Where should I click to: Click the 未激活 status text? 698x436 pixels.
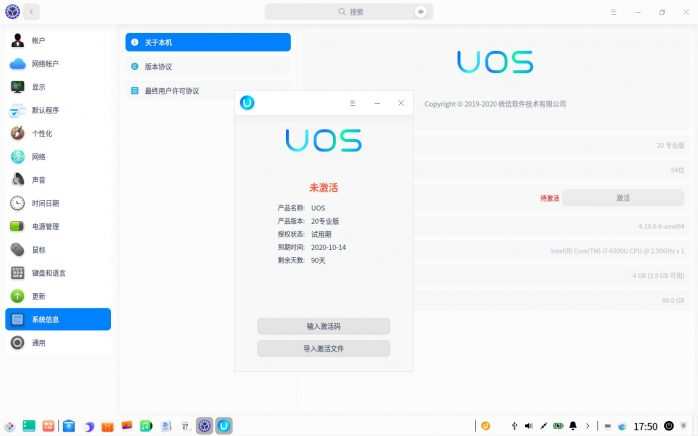[324, 187]
